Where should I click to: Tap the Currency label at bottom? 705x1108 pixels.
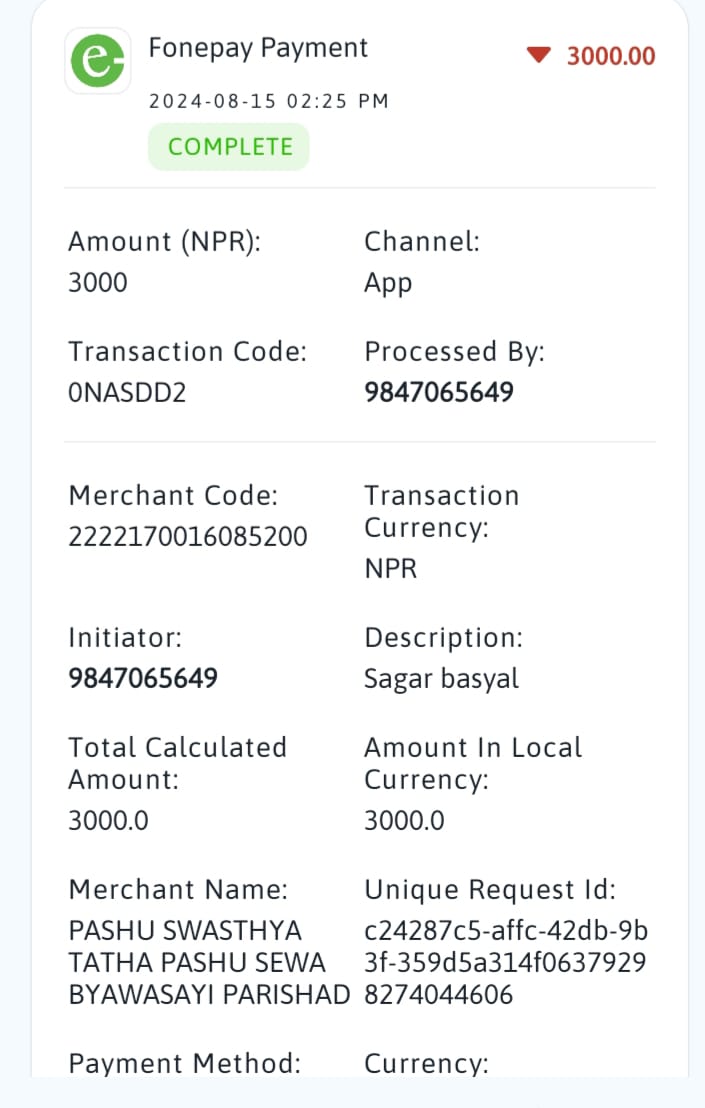426,1063
